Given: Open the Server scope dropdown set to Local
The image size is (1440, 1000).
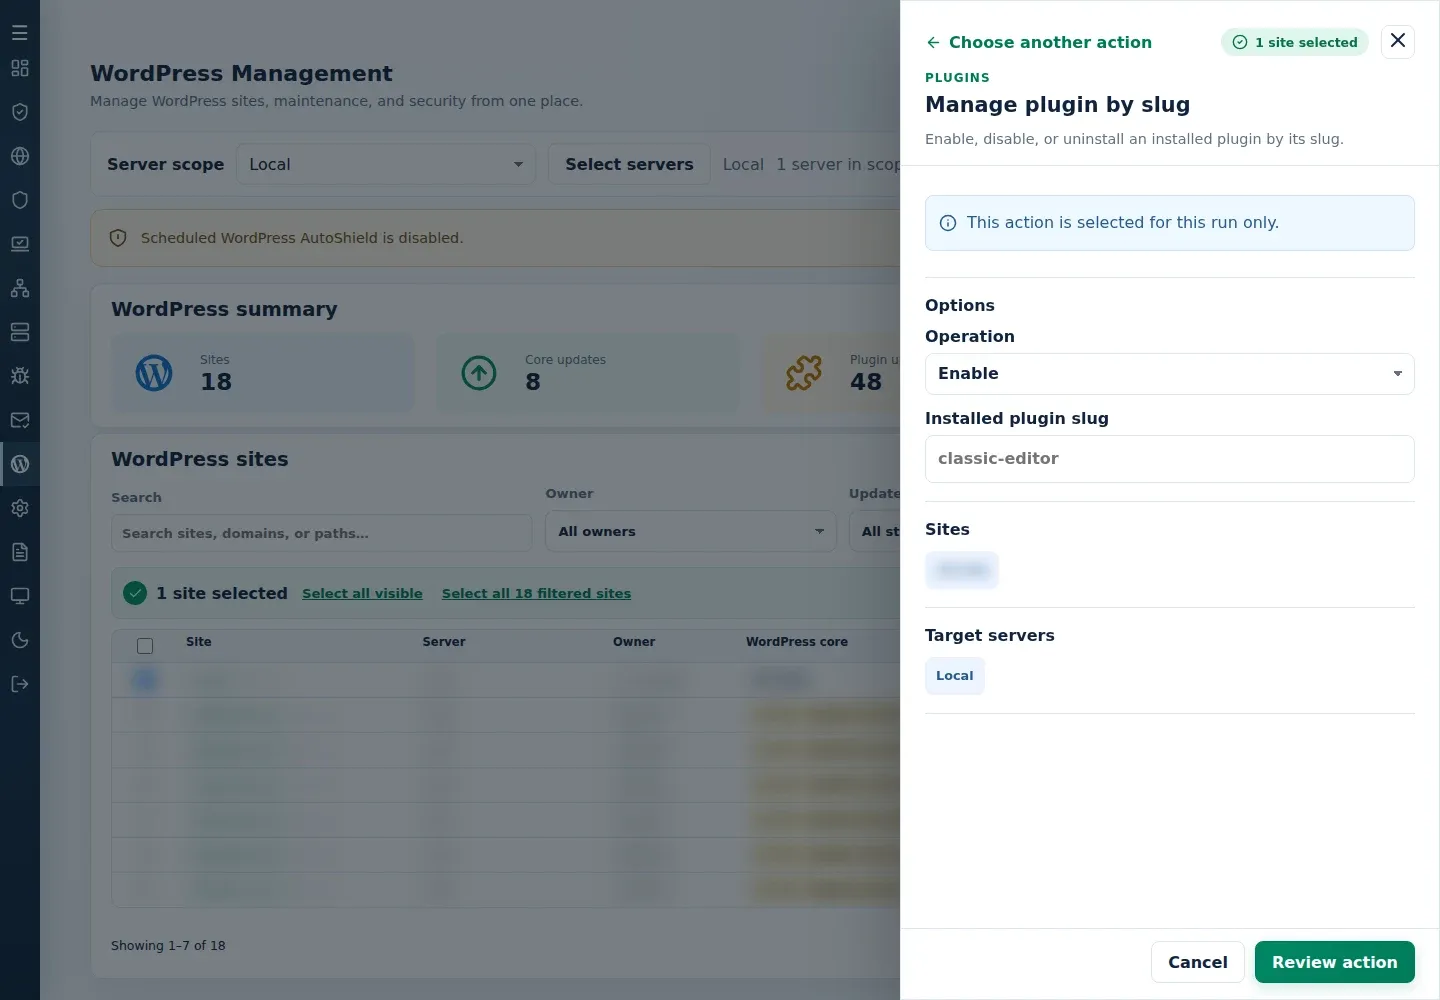Looking at the screenshot, I should 386,164.
